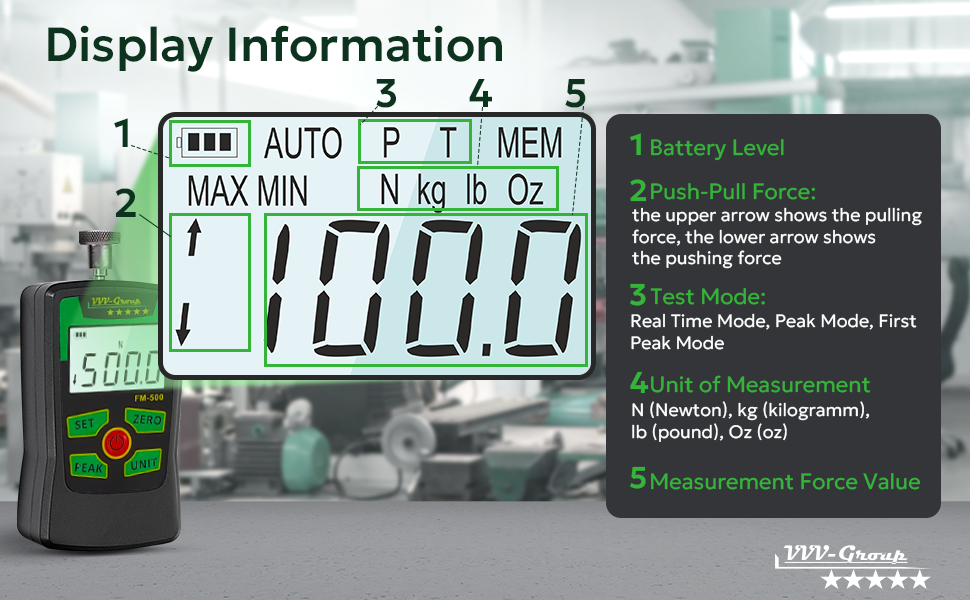Click the green PEAK button on the gauge

pos(88,467)
